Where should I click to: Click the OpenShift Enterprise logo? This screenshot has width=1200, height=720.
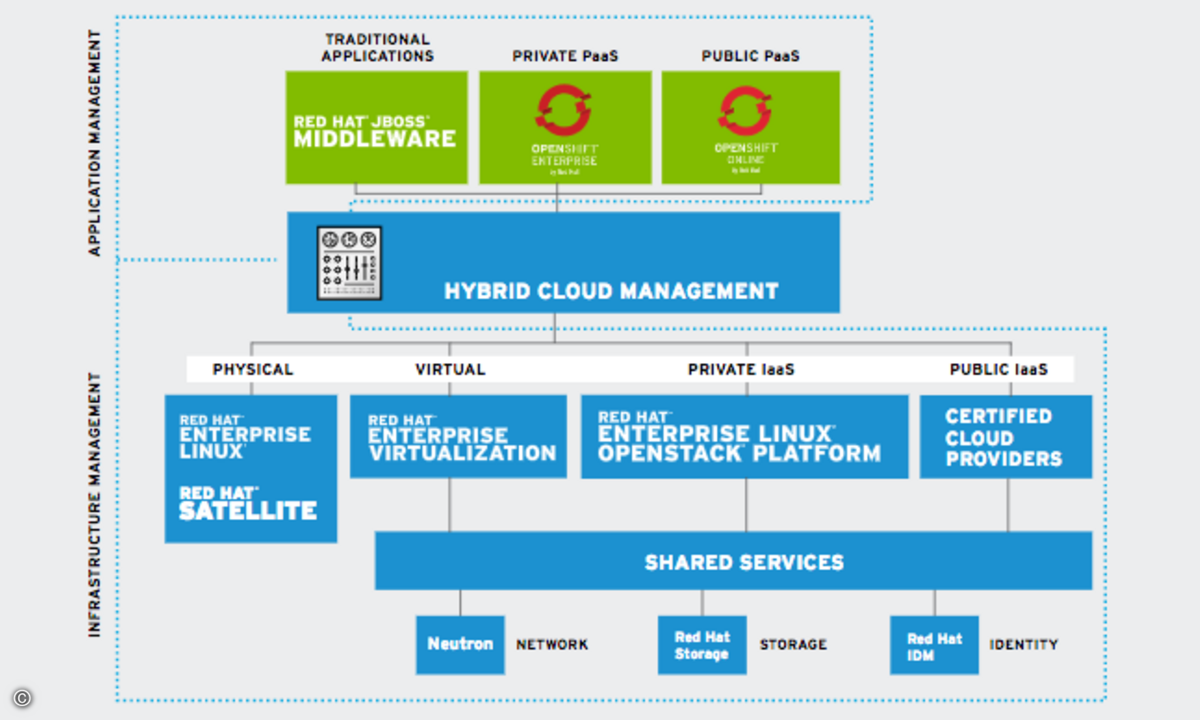(565, 128)
